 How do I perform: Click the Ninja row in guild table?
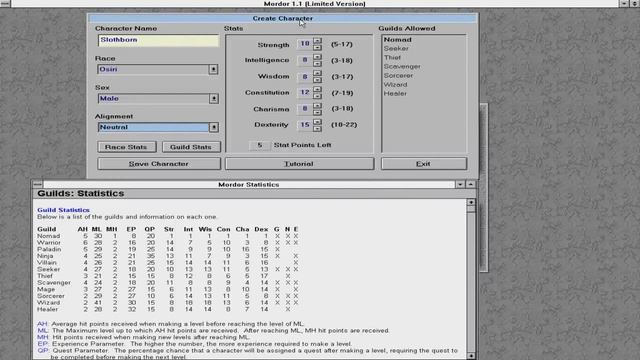click(167, 256)
